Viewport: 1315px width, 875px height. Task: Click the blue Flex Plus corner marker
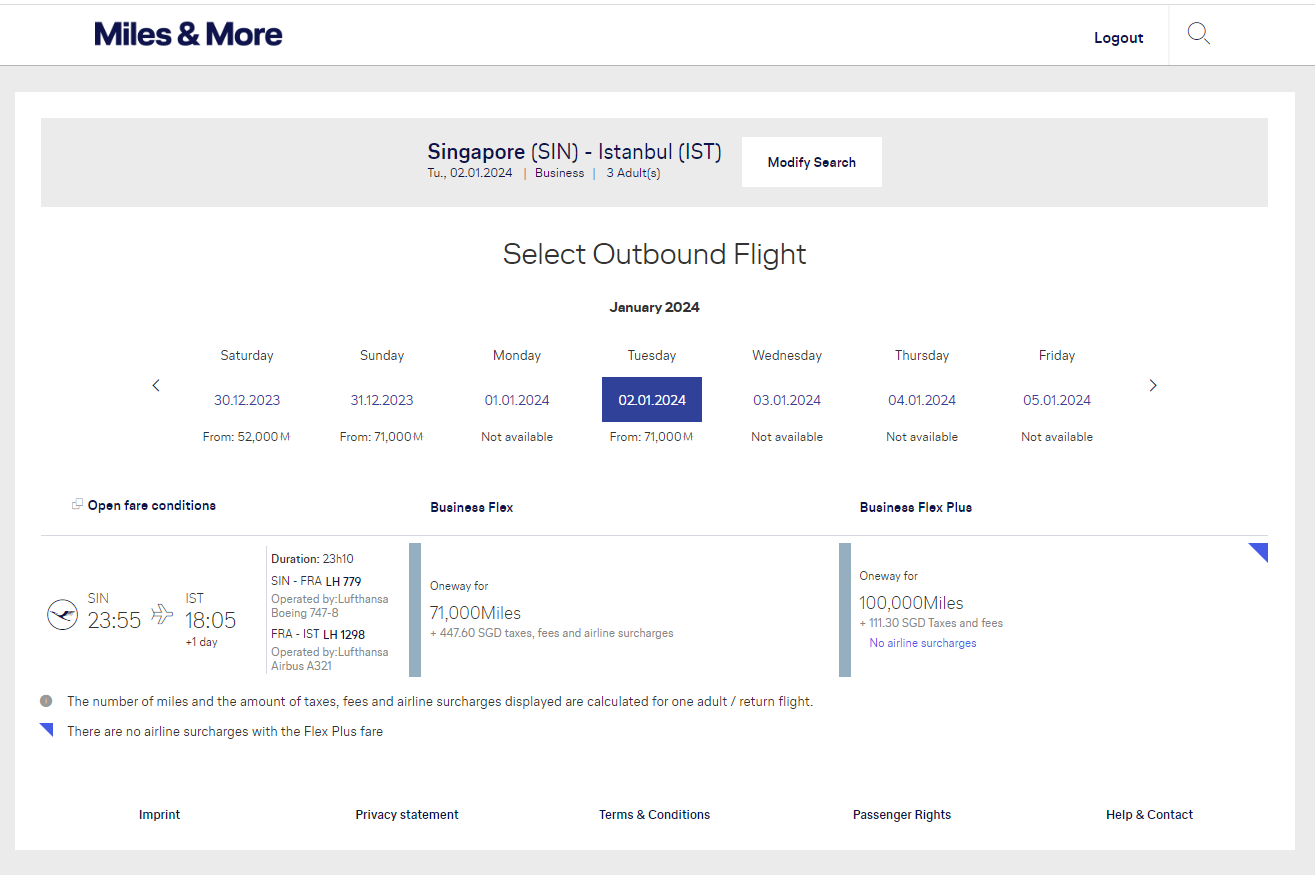point(1260,550)
